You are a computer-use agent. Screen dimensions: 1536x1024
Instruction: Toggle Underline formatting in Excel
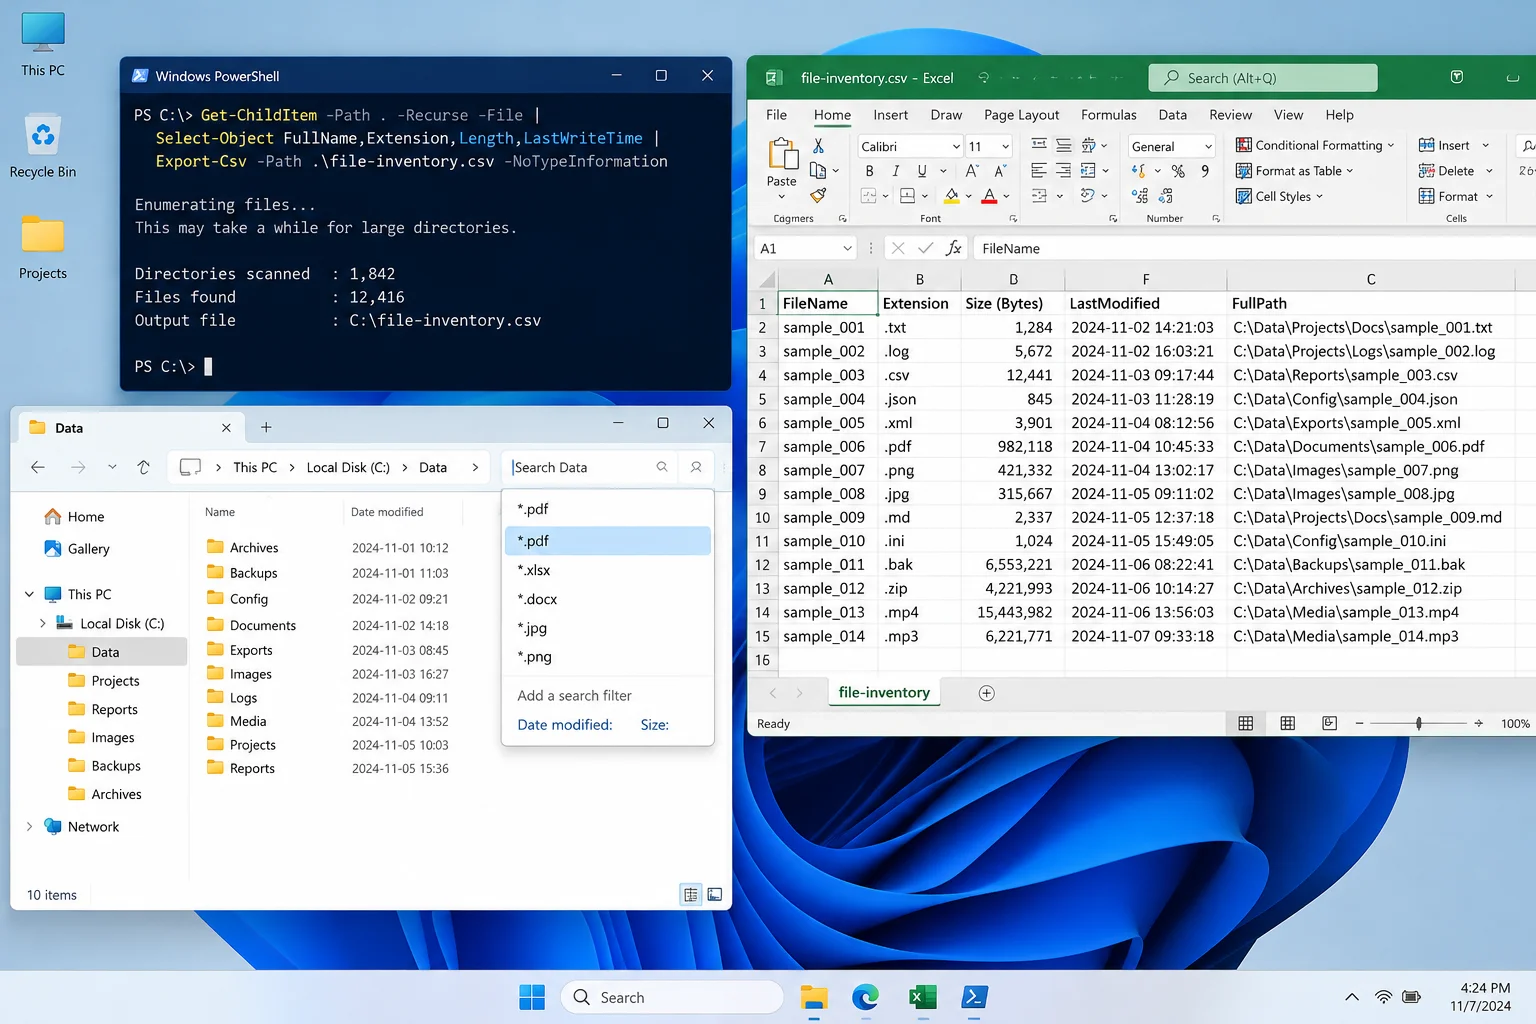point(922,171)
